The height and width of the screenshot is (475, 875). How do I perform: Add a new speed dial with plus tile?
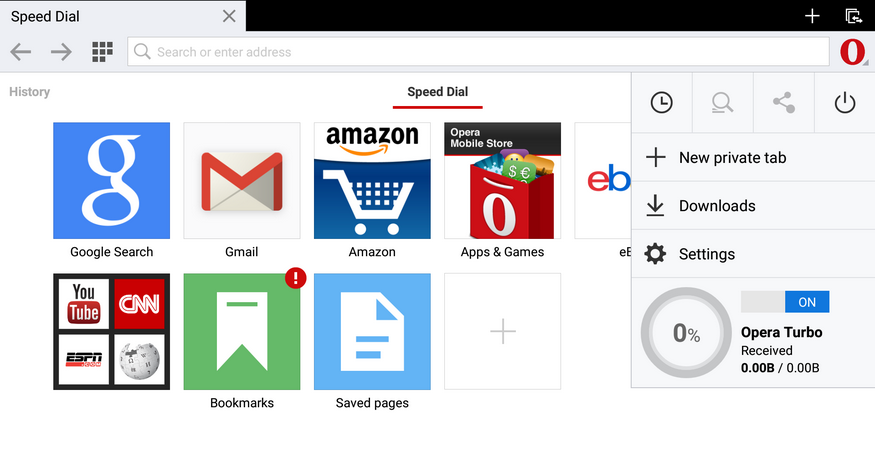point(502,332)
